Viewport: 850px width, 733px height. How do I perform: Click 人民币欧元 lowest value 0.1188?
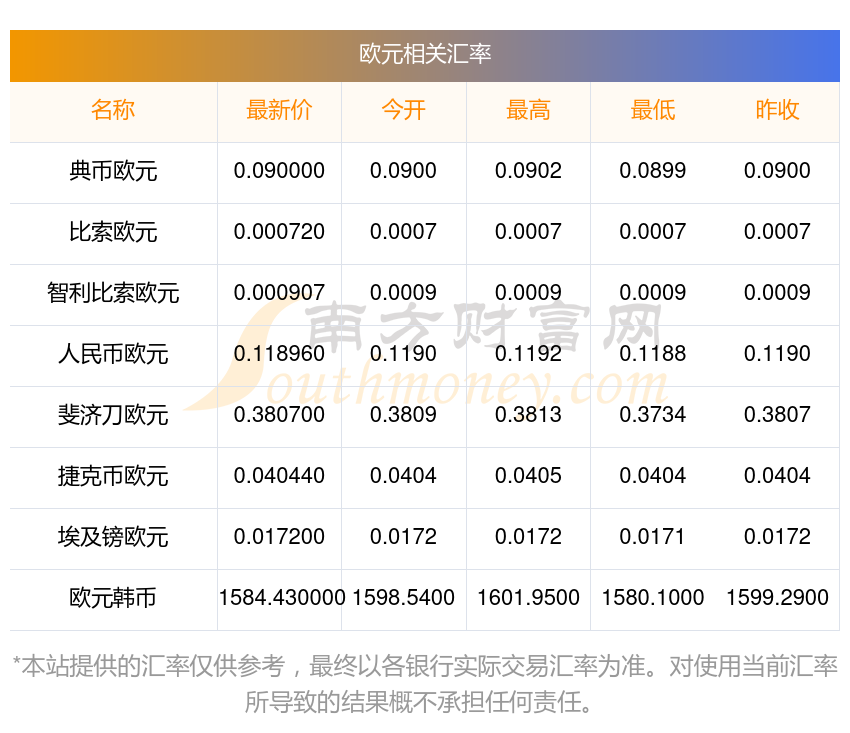coord(653,353)
